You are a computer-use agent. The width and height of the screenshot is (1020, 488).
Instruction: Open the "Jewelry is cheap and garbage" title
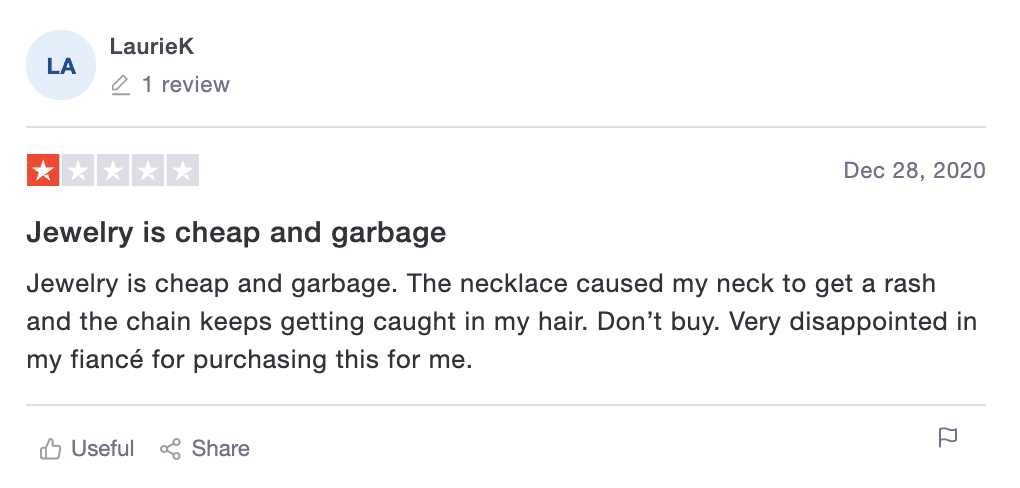pyautogui.click(x=236, y=232)
